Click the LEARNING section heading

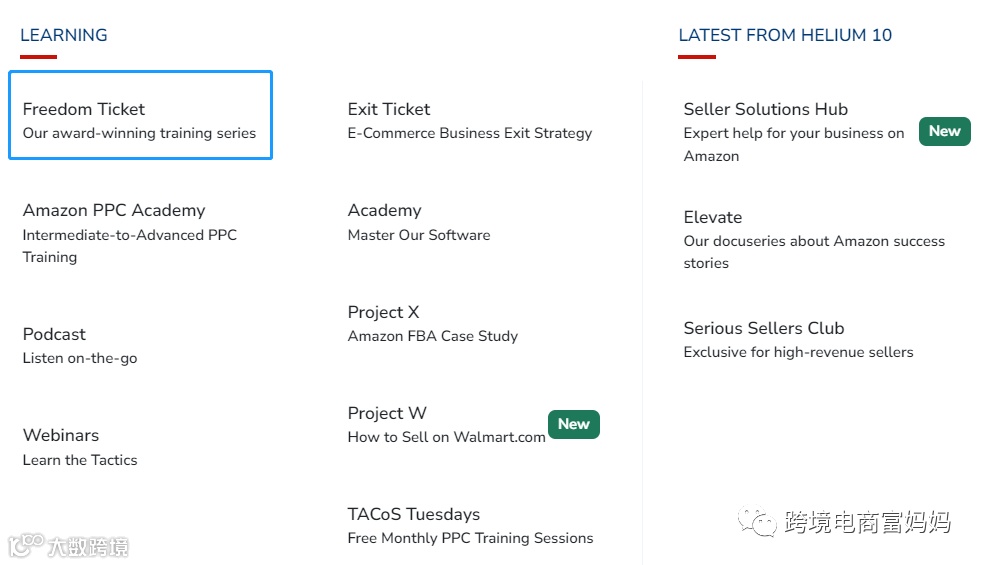(x=64, y=35)
